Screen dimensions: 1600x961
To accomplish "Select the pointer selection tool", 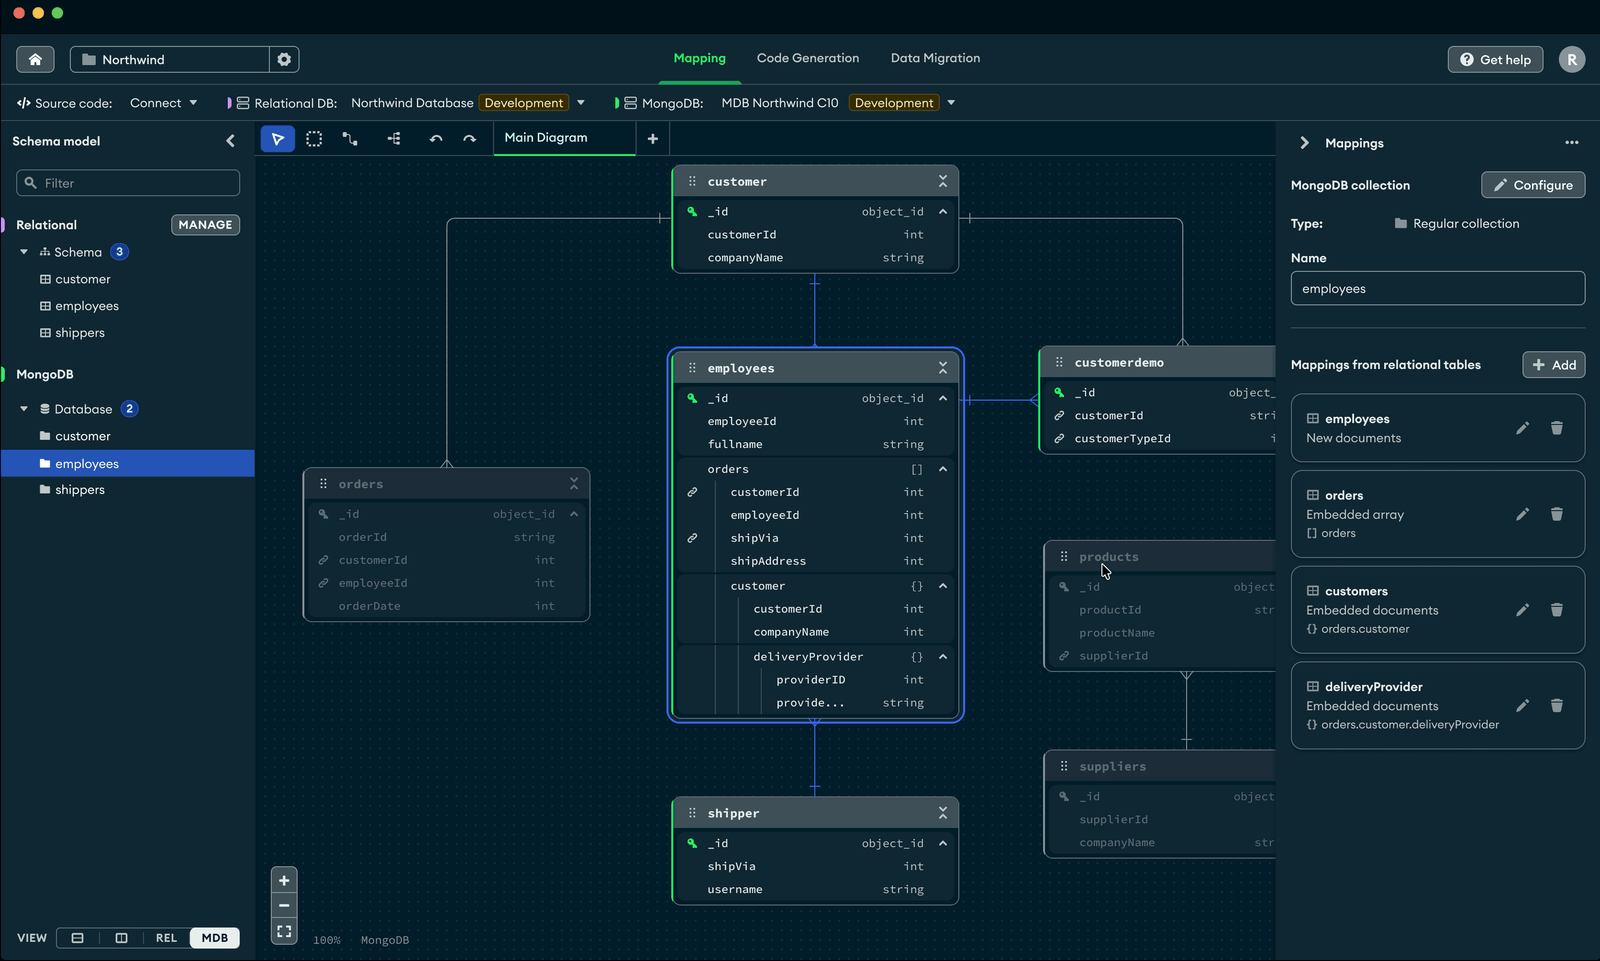I will coord(278,139).
